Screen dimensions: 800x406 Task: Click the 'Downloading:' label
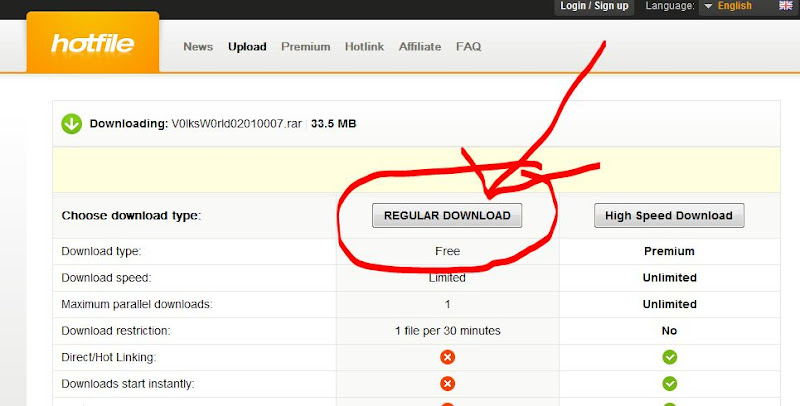click(x=129, y=123)
